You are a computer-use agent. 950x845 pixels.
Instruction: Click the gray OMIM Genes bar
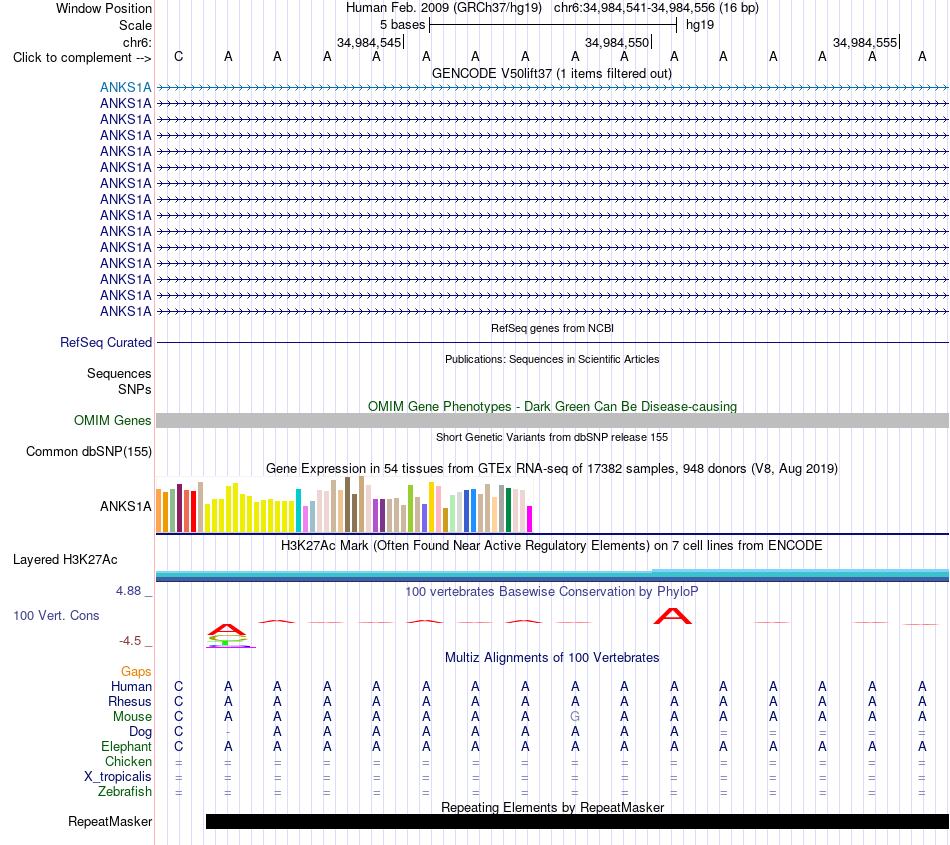(552, 420)
